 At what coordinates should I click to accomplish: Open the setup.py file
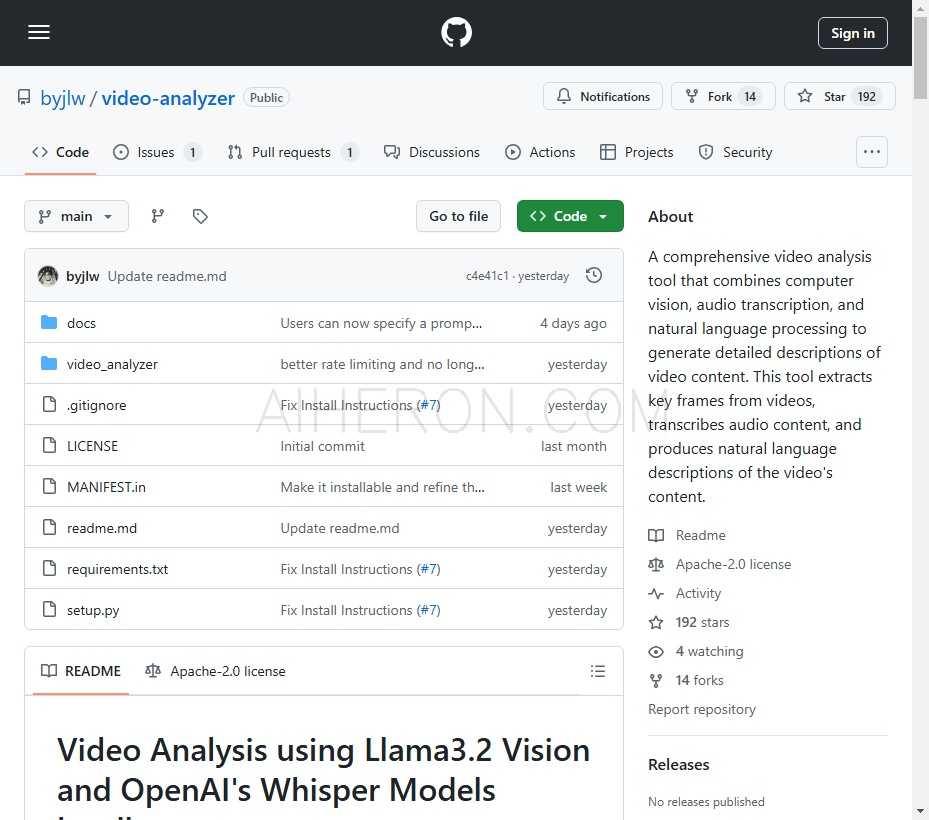coord(93,610)
